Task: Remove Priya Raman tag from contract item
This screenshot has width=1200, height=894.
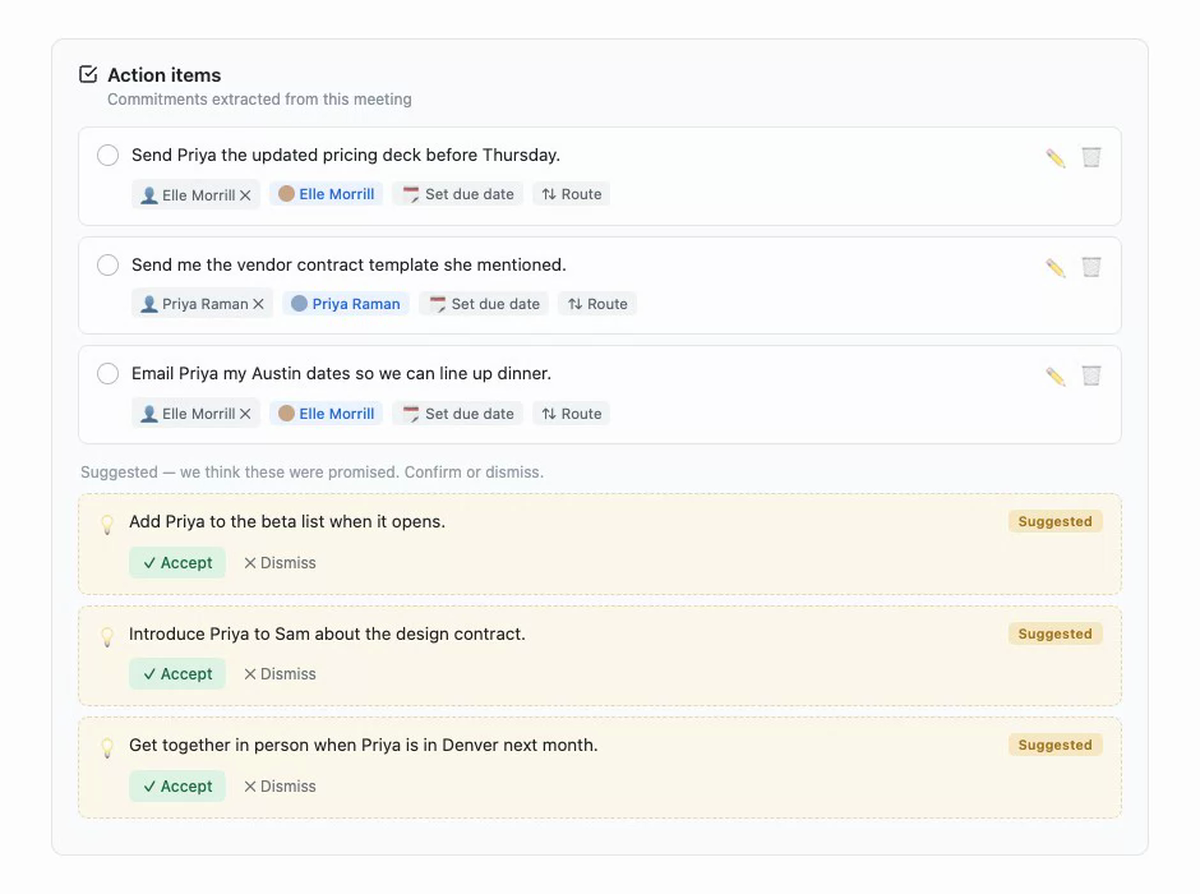Action: tap(258, 304)
